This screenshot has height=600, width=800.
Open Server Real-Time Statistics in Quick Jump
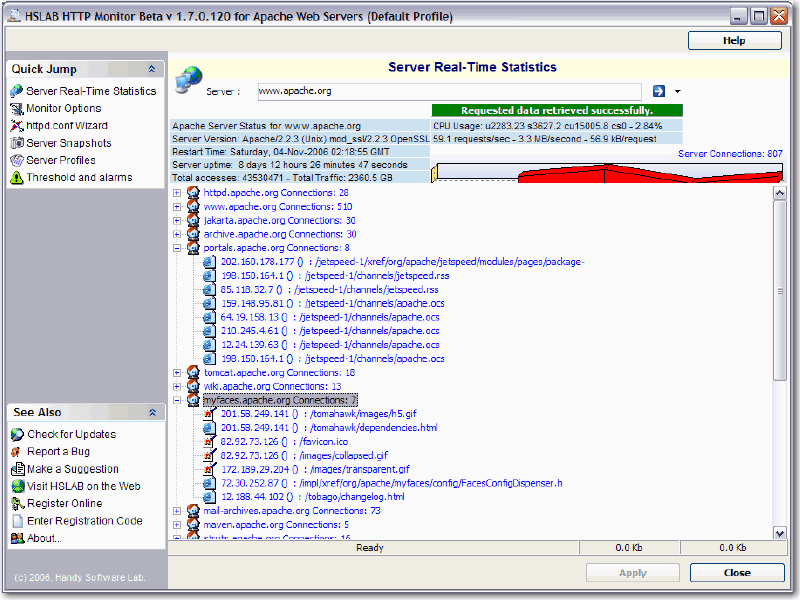[x=91, y=91]
